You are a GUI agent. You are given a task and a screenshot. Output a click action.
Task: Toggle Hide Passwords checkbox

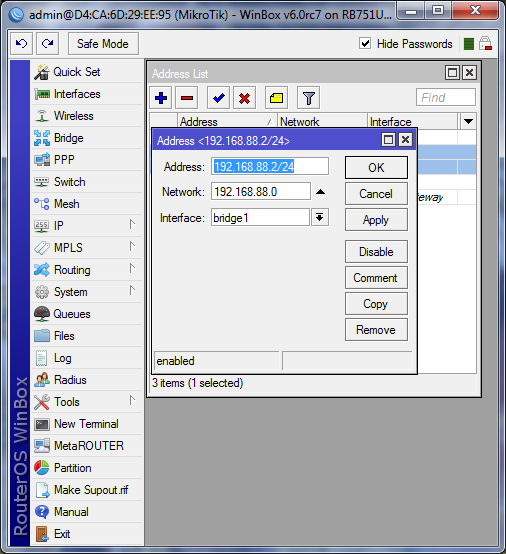(365, 44)
